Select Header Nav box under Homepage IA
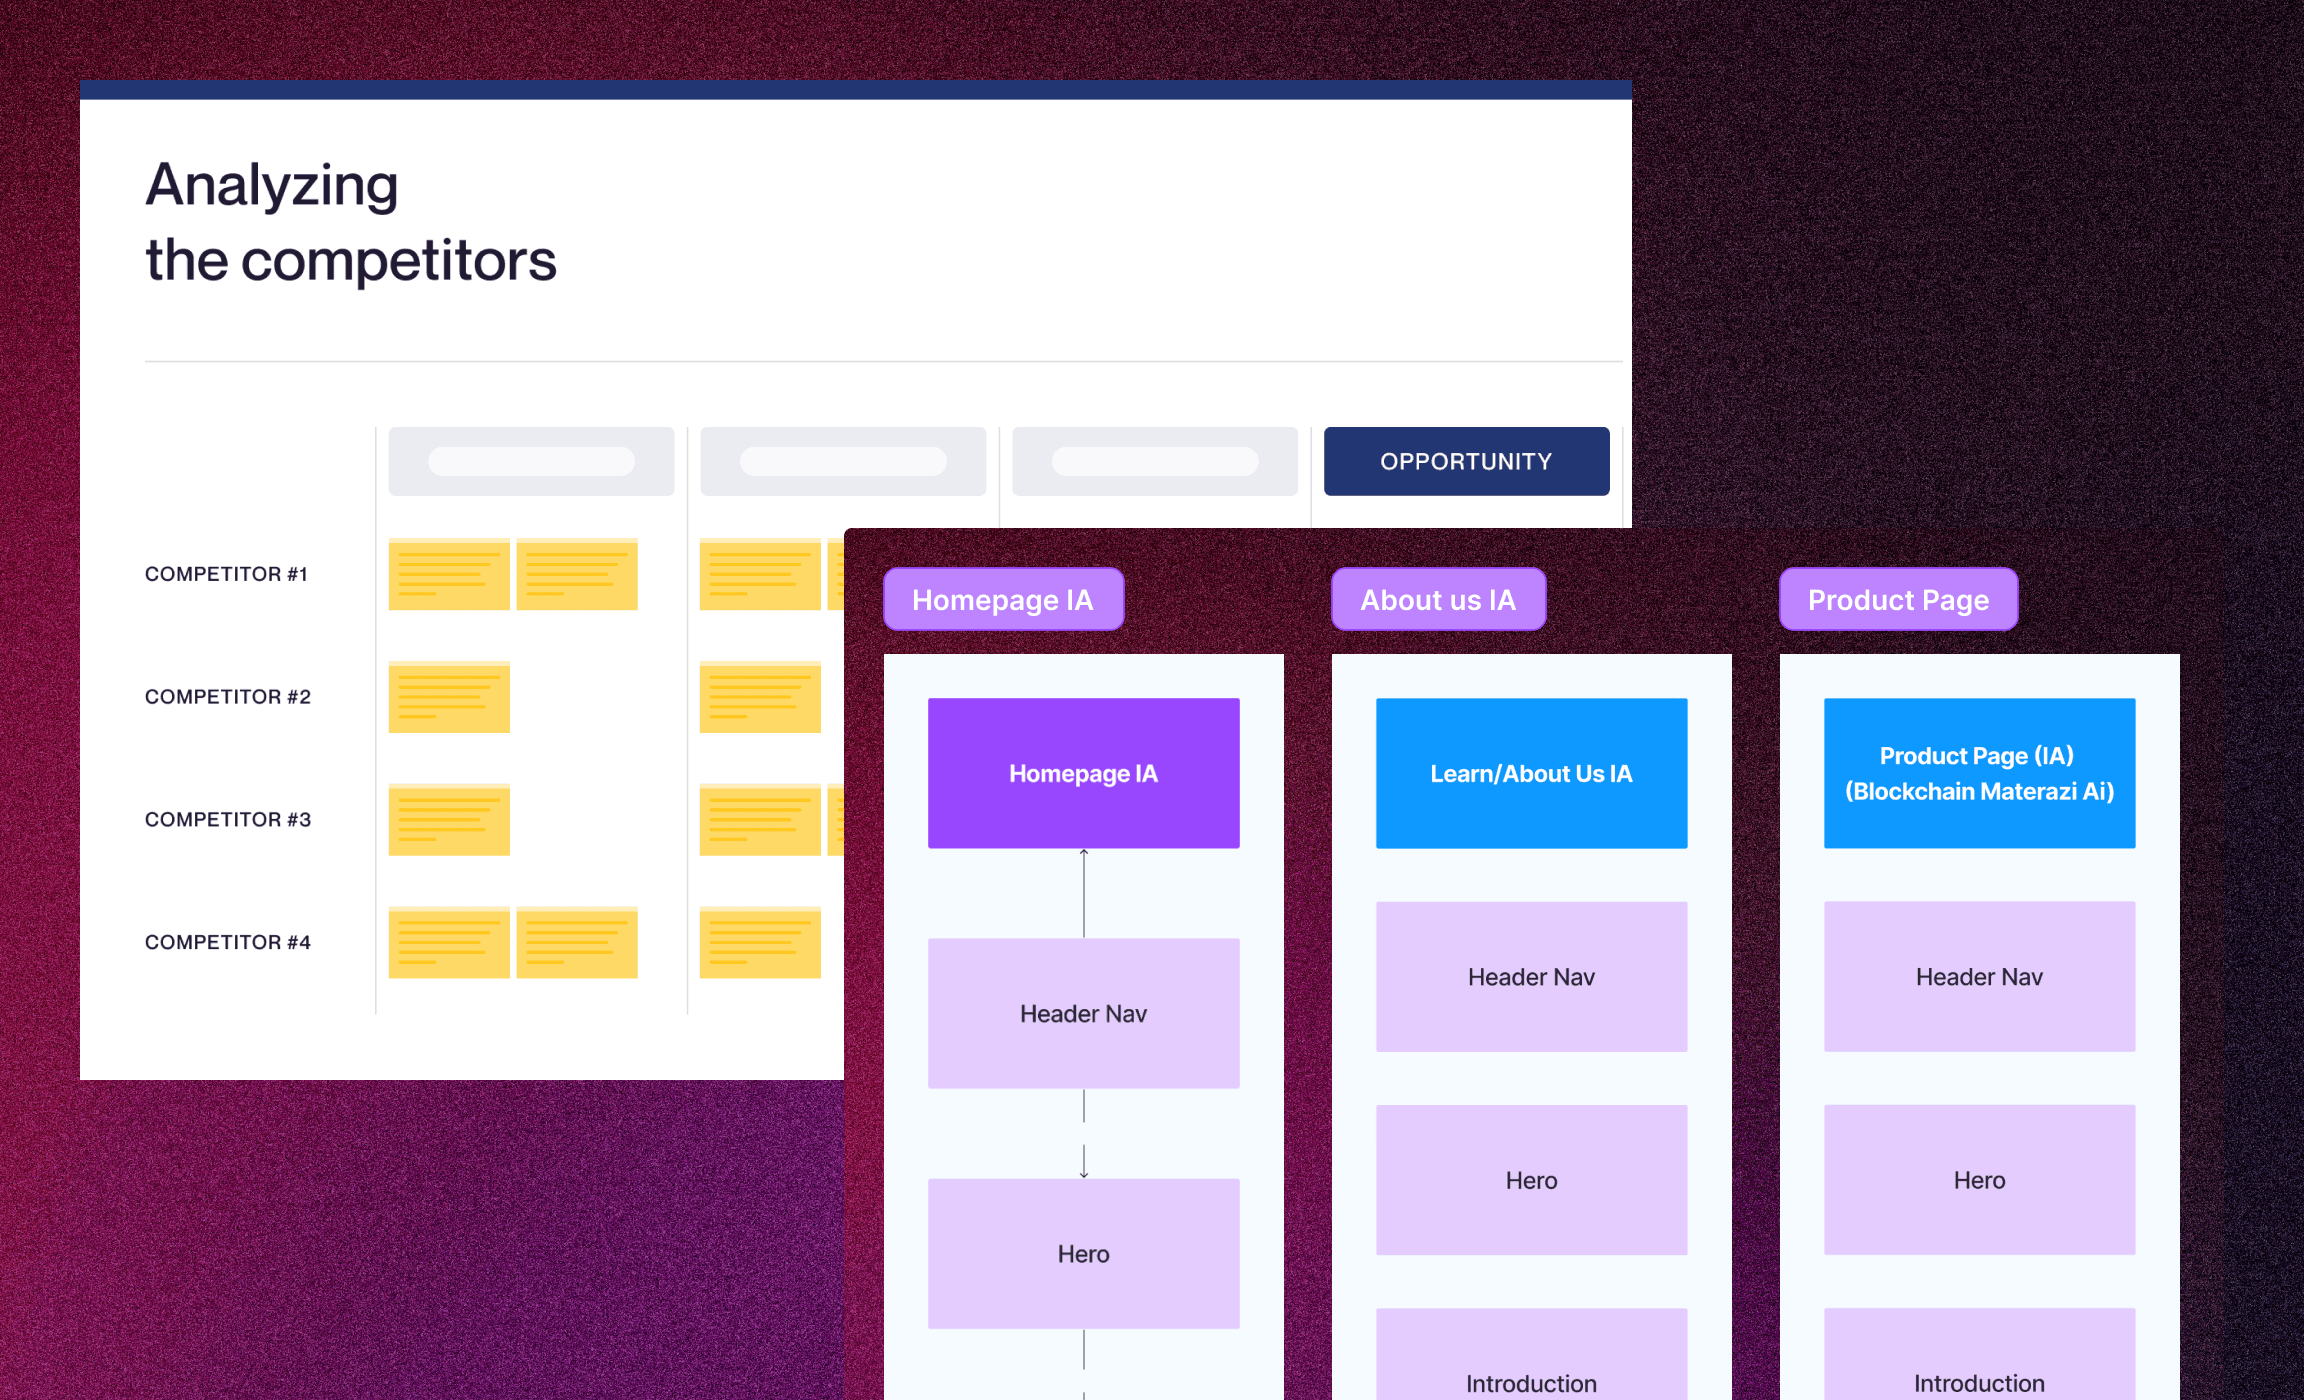 click(1083, 1013)
